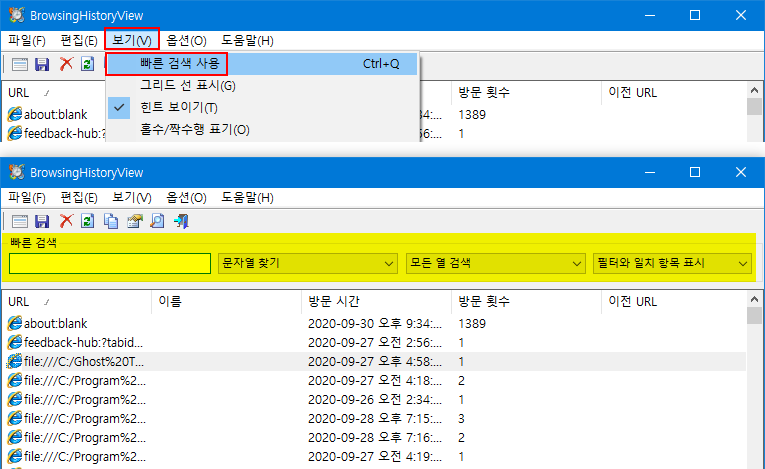Open the 파일(F) menu in lower window
Screen dimensions: 765x469
click(x=27, y=198)
